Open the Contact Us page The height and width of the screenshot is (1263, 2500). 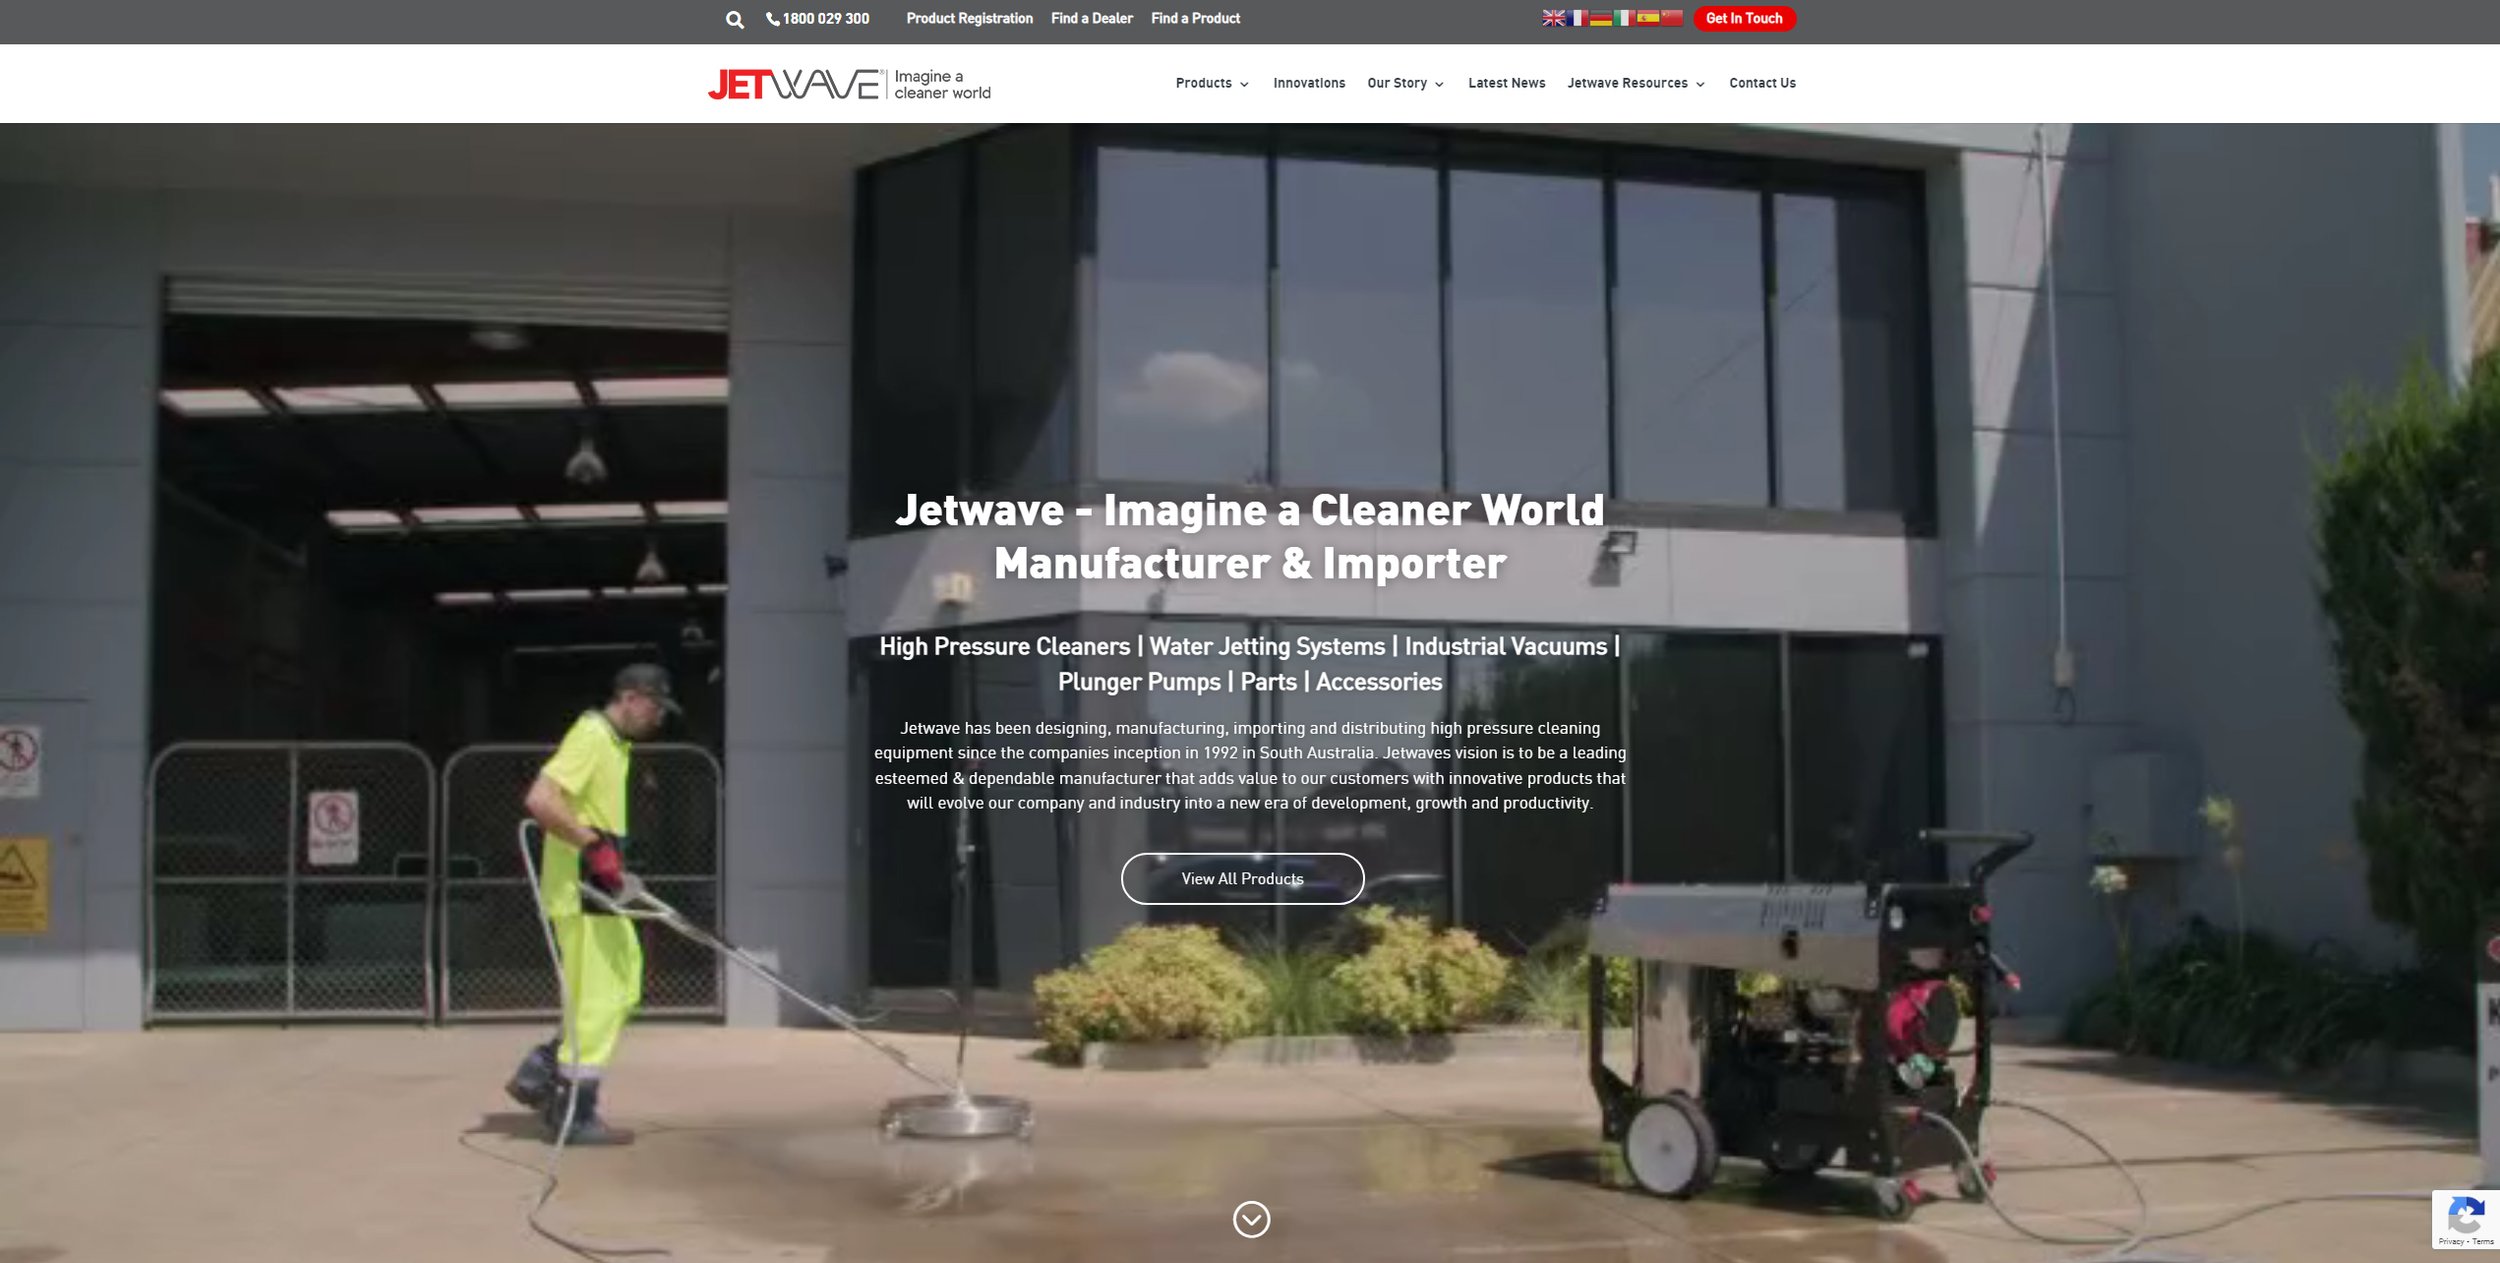pyautogui.click(x=1762, y=84)
